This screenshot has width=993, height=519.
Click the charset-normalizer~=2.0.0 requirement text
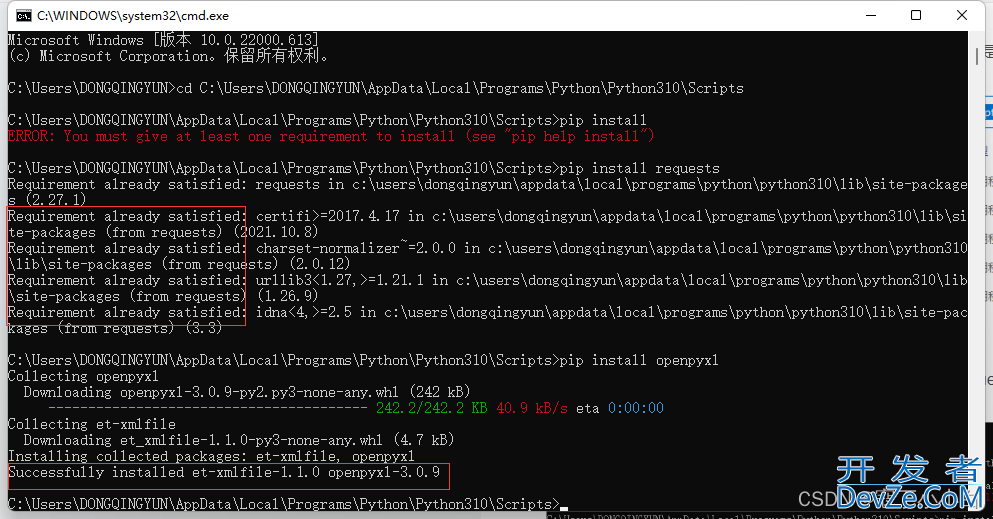pyautogui.click(x=356, y=248)
